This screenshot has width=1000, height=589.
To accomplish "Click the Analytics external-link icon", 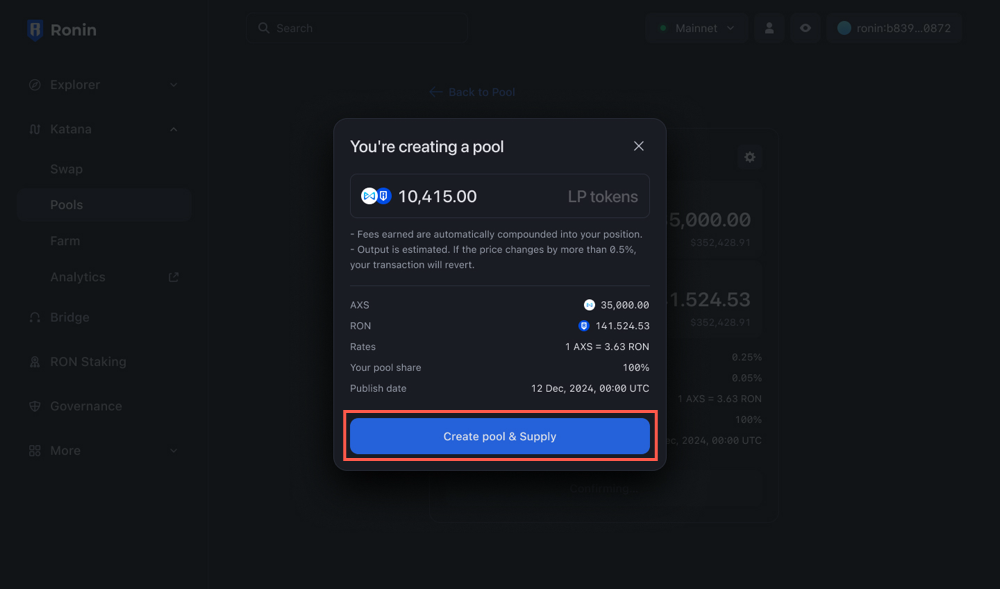I will [172, 277].
